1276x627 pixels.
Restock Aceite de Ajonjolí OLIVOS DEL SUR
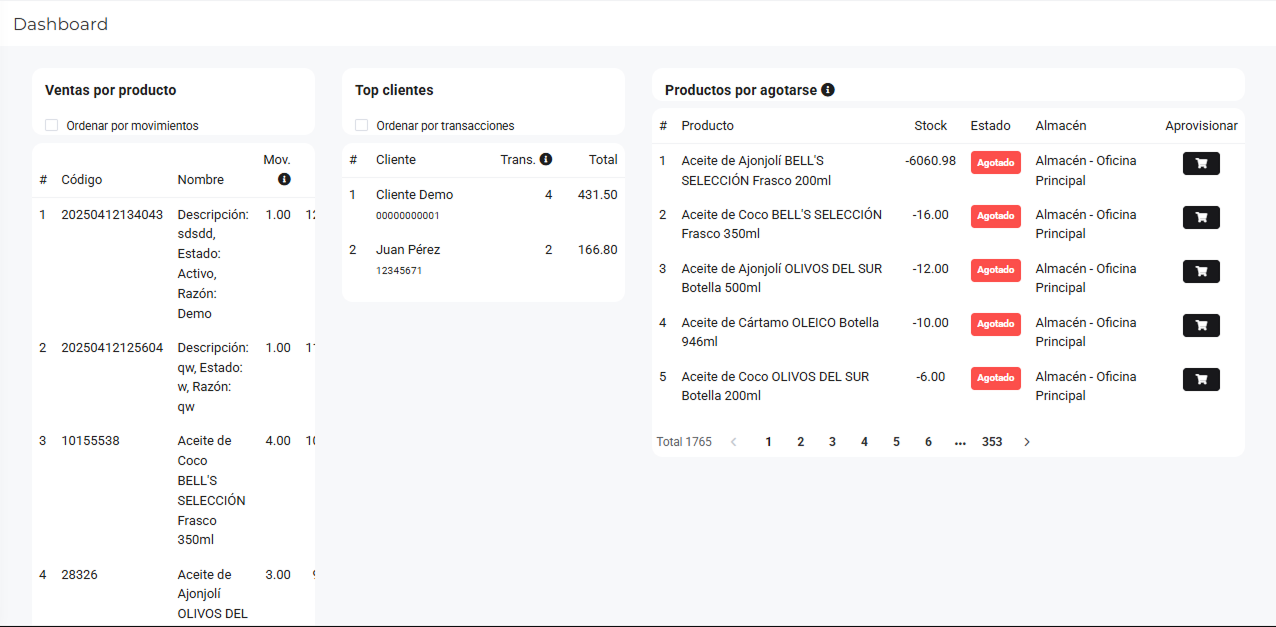[1201, 271]
